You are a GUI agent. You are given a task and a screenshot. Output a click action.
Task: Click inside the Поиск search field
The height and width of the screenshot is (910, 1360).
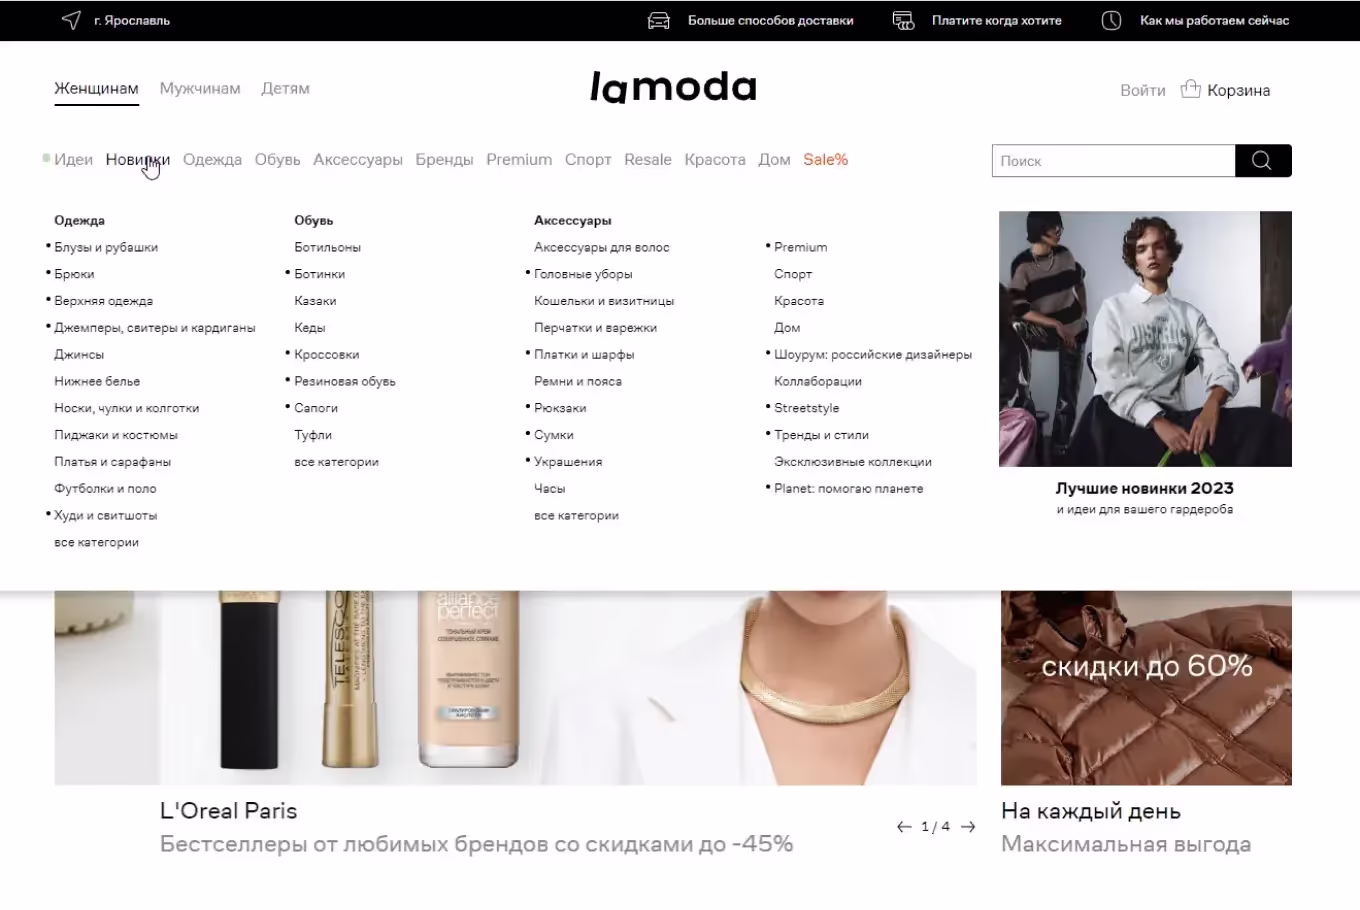click(1113, 161)
